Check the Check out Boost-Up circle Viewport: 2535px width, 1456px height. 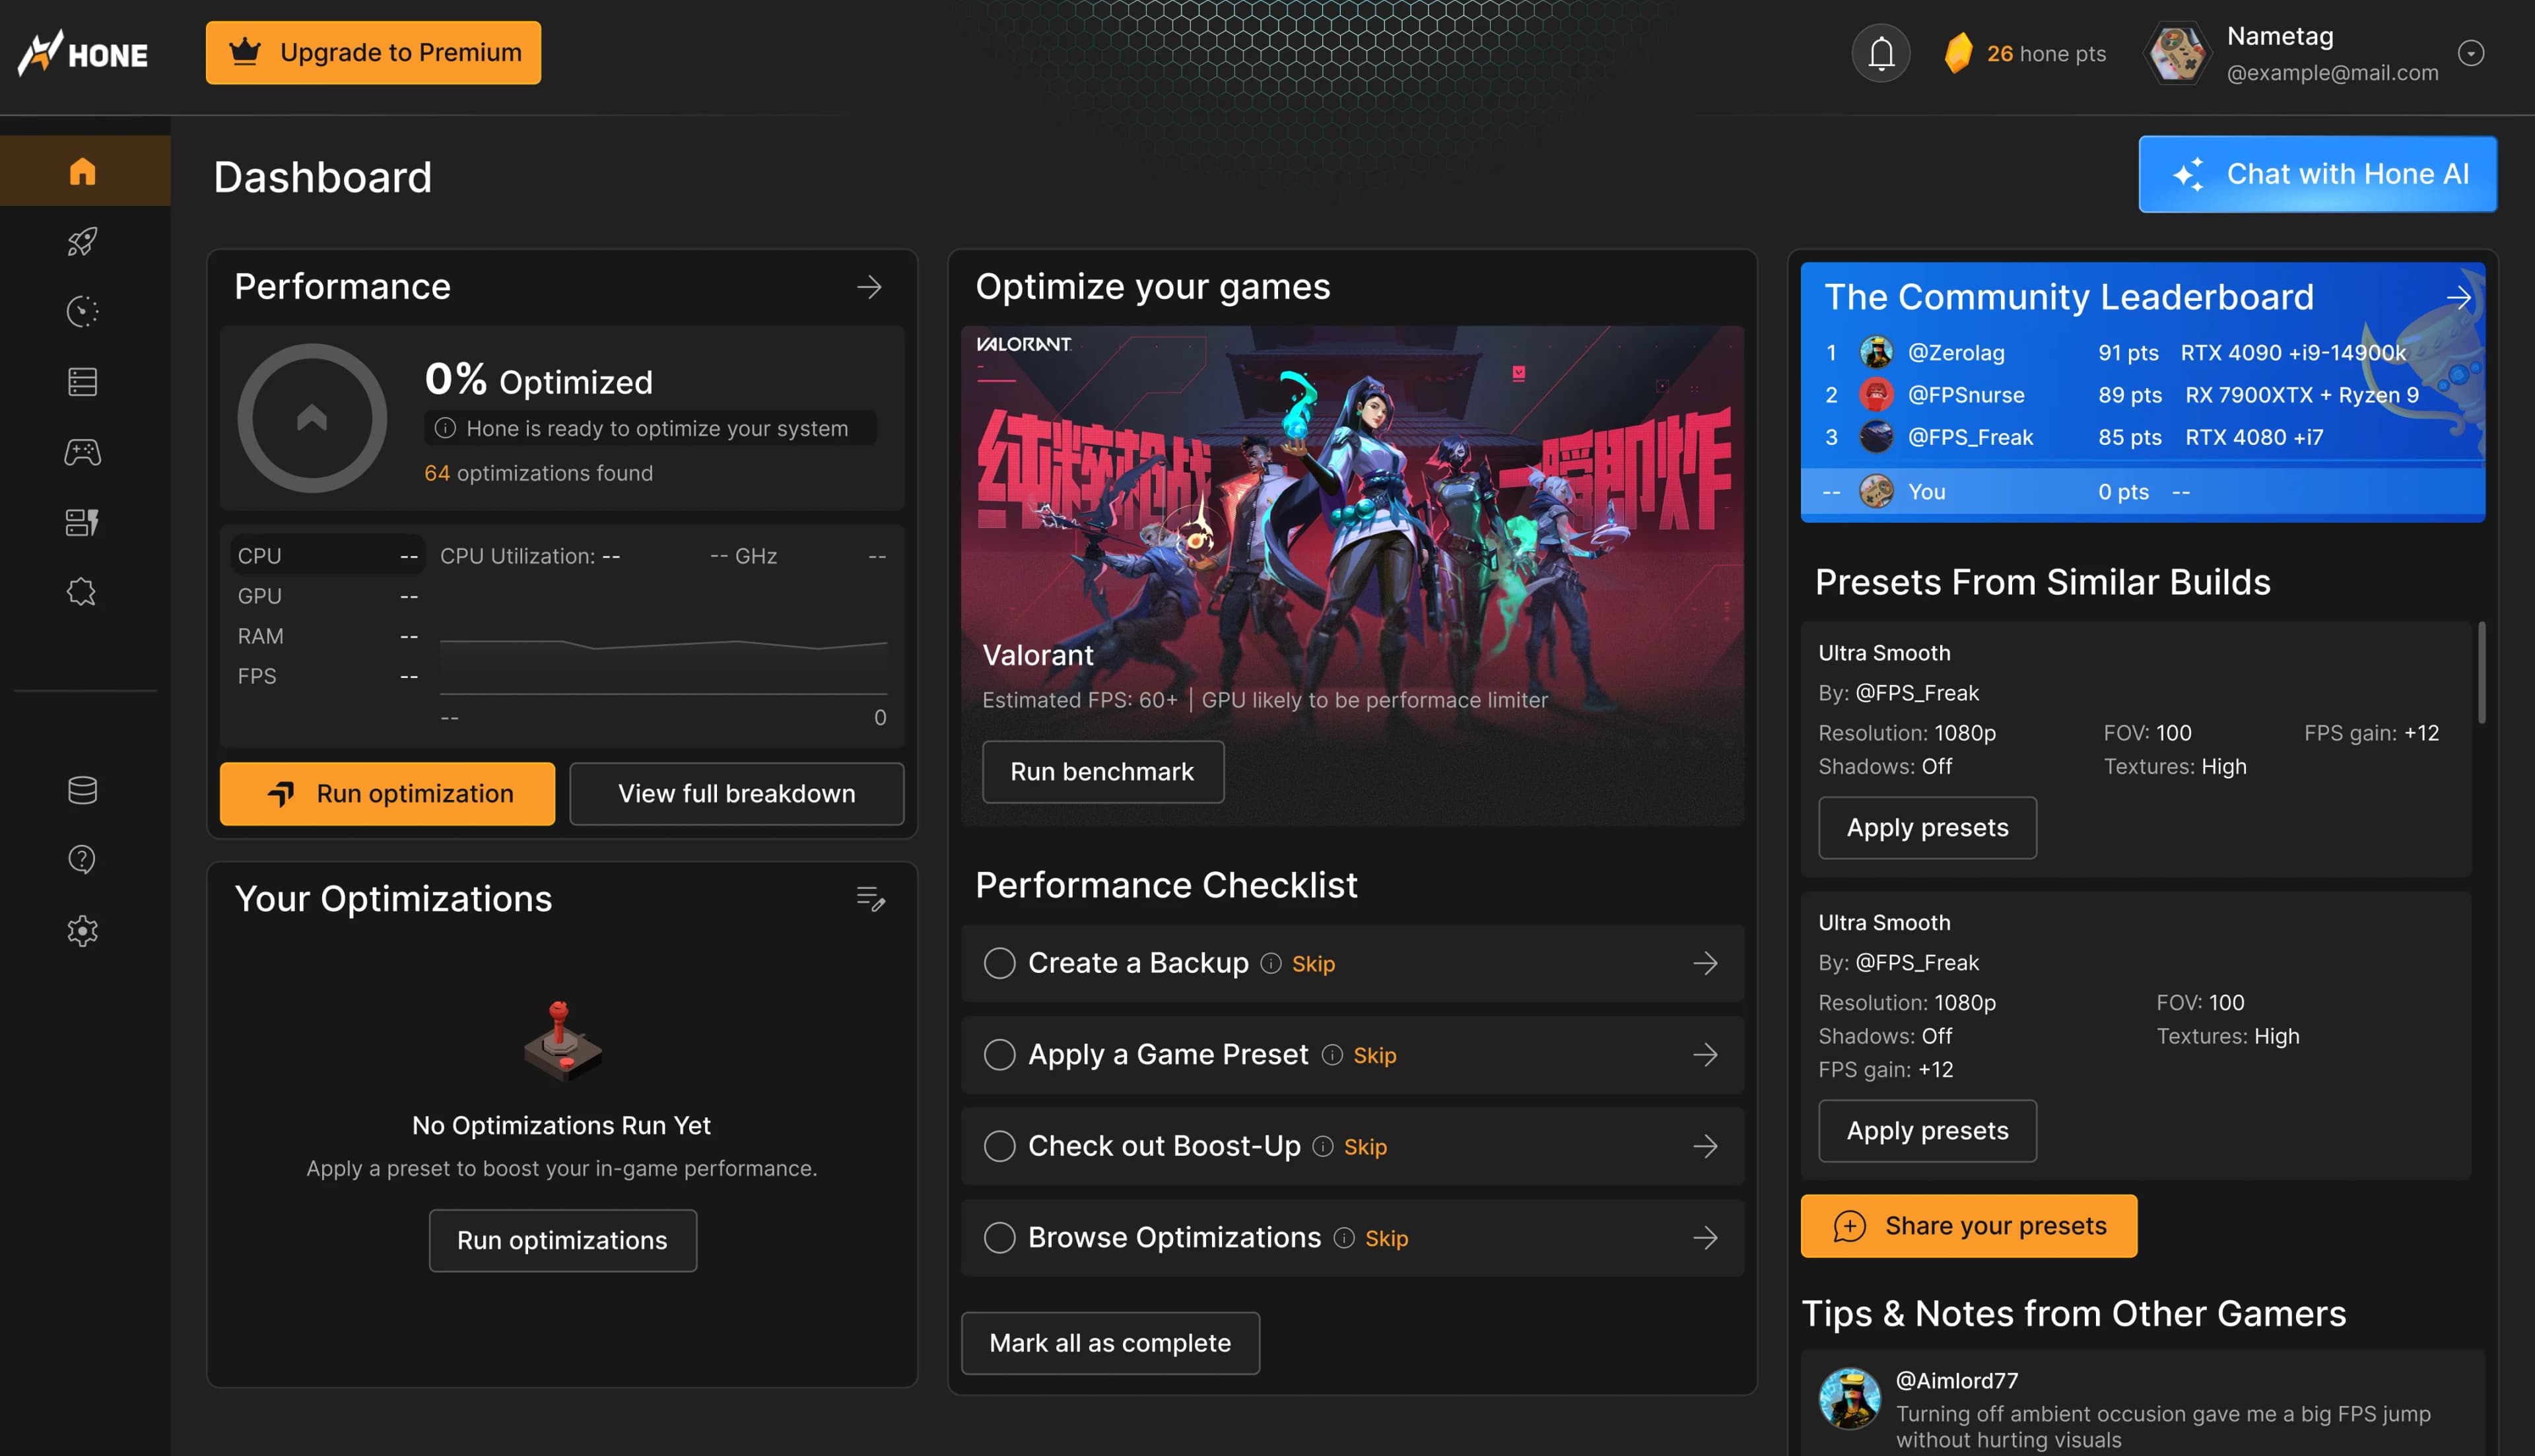[x=999, y=1146]
